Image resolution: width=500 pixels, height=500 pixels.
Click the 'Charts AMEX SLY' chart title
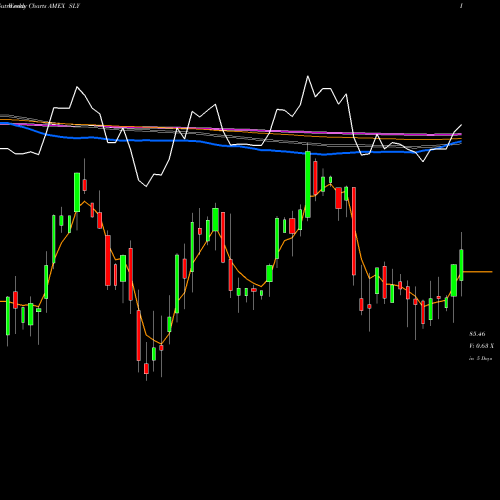[x=54, y=6]
